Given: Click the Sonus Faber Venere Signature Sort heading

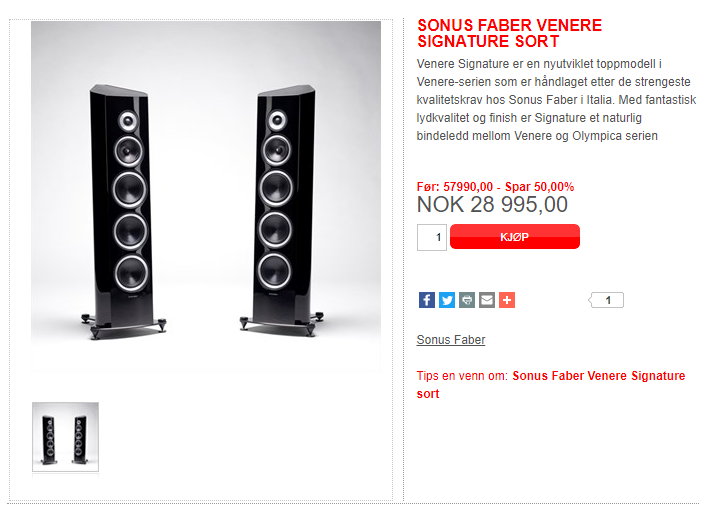Looking at the screenshot, I should [509, 33].
